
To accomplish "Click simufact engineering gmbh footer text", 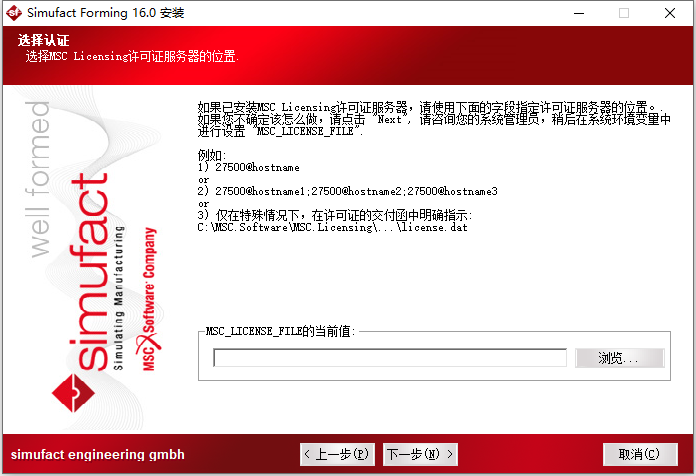I will pos(98,455).
